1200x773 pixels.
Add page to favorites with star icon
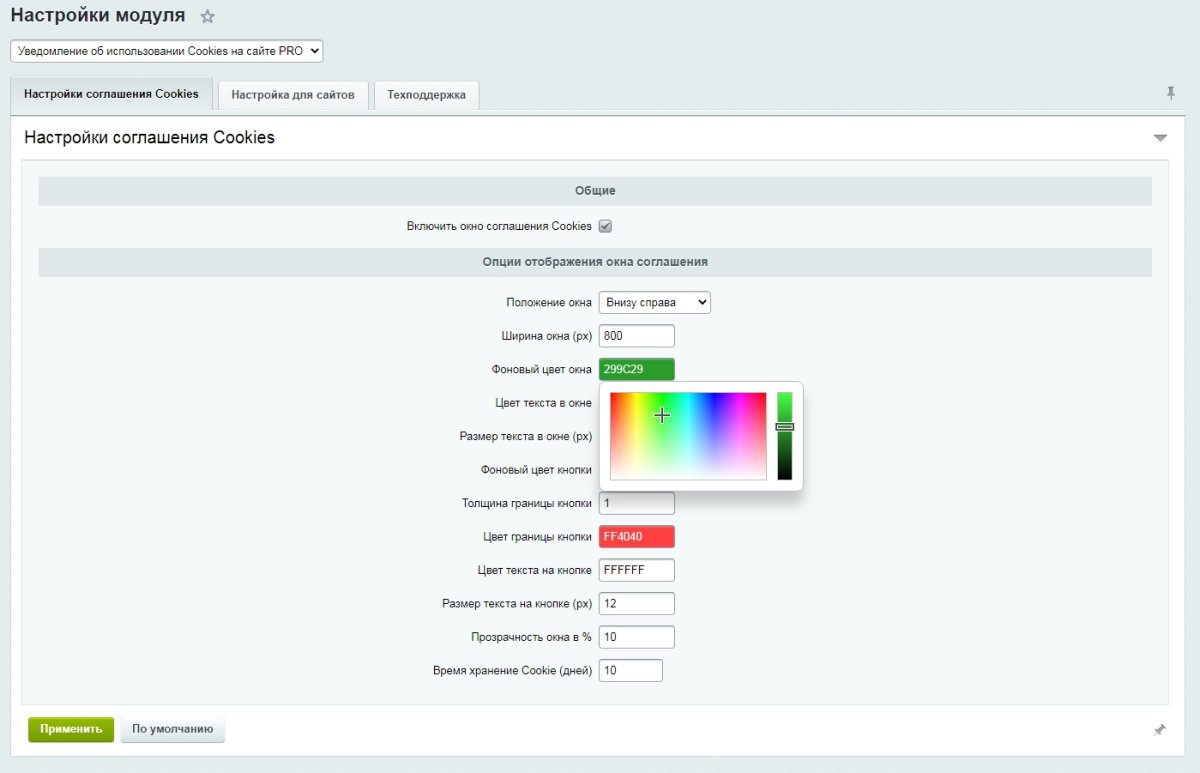tap(208, 17)
